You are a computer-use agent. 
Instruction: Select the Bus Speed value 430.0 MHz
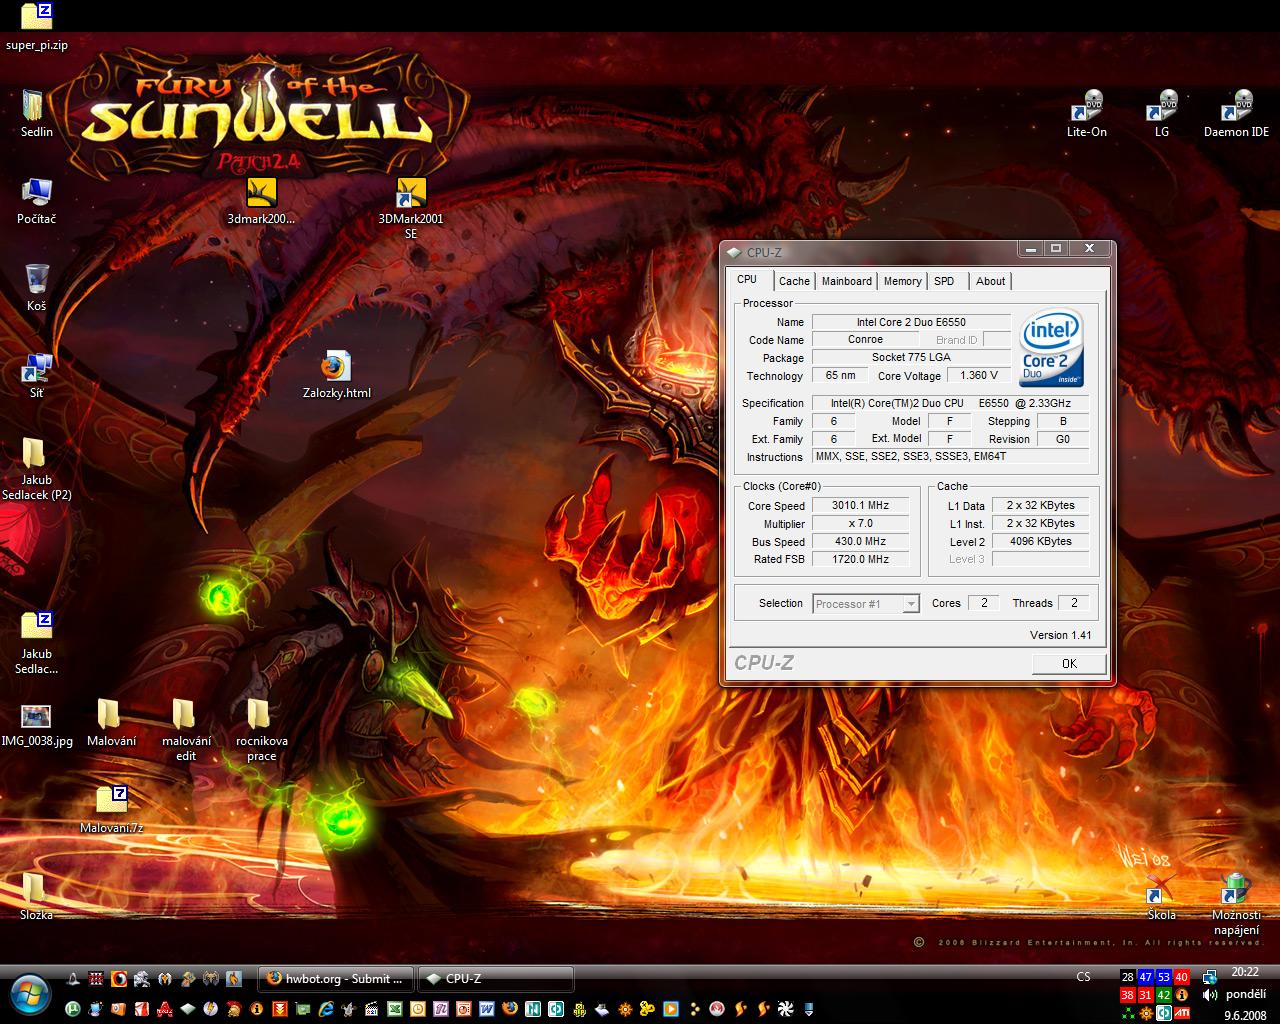click(x=860, y=542)
